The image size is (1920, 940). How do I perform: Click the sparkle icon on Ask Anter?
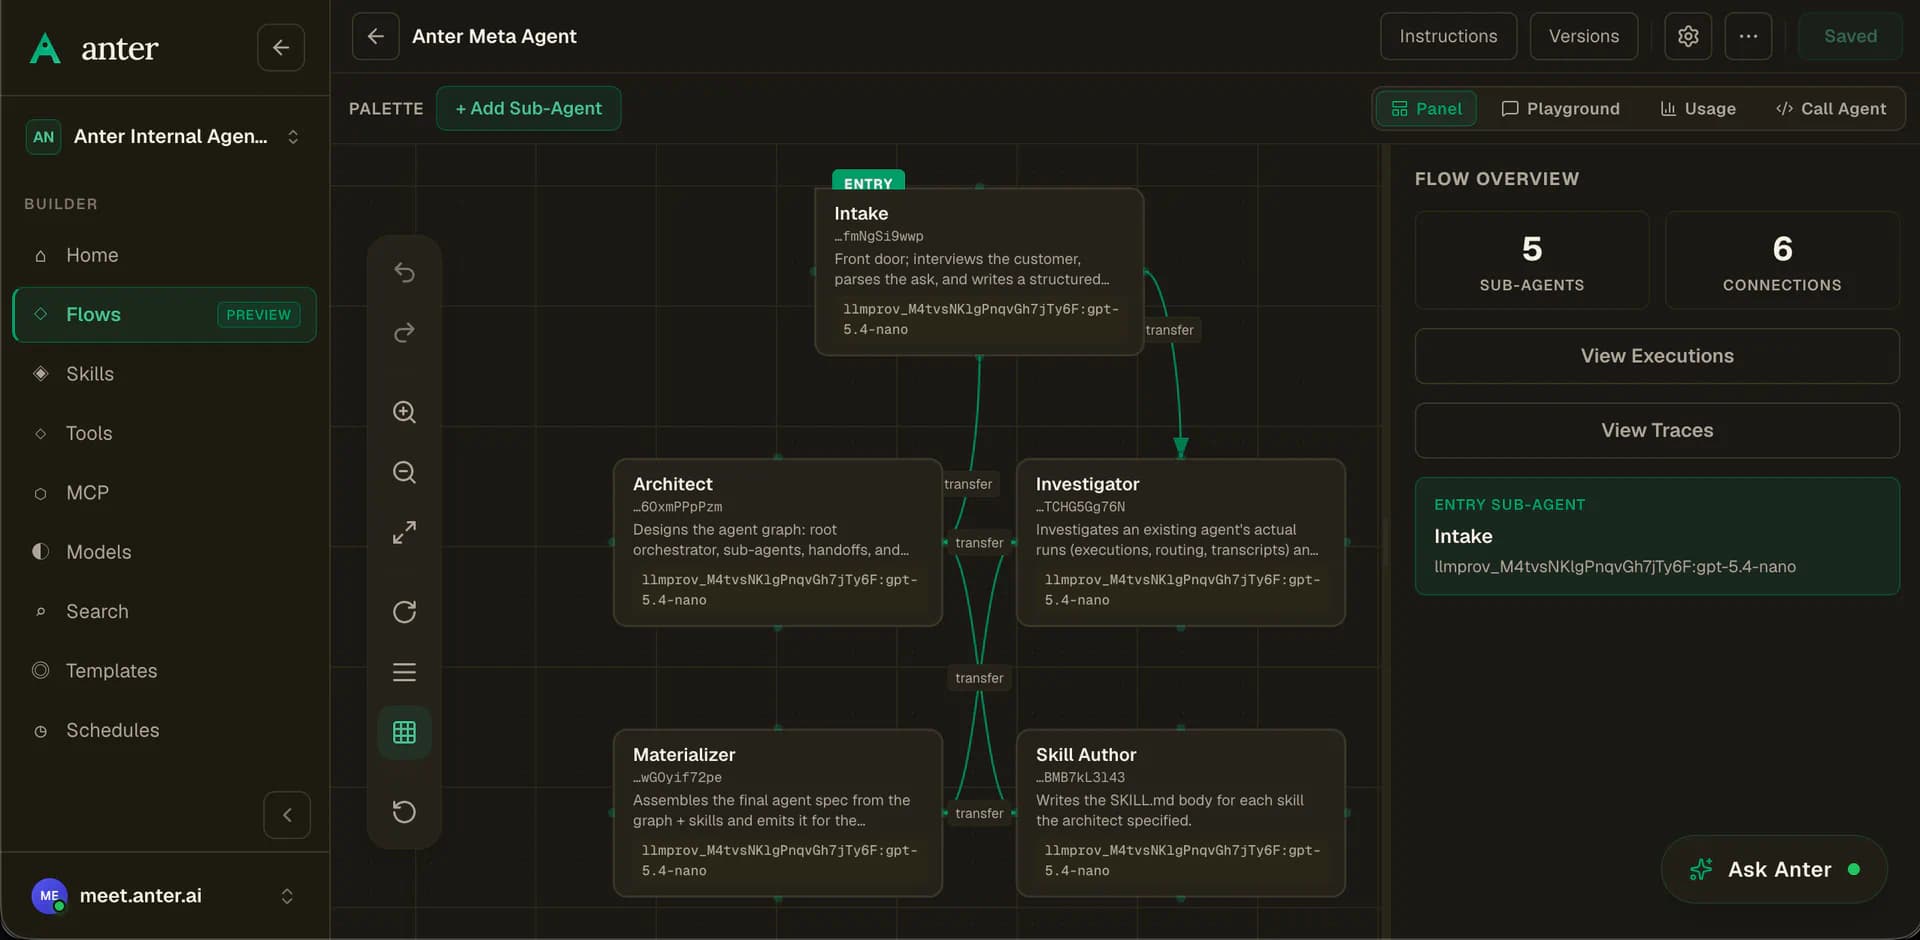point(1701,870)
